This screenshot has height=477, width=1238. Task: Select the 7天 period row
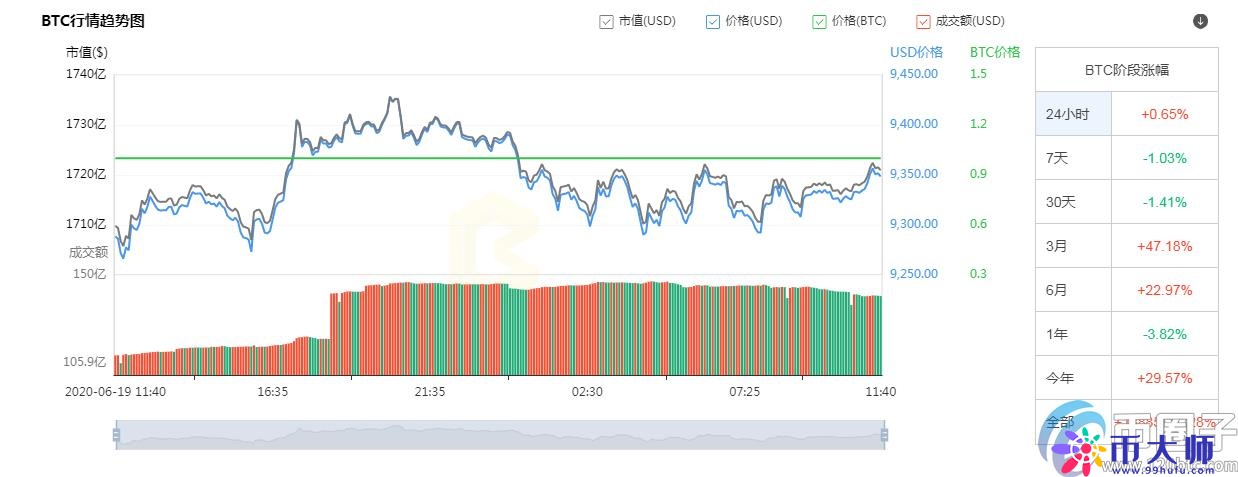[1127, 158]
